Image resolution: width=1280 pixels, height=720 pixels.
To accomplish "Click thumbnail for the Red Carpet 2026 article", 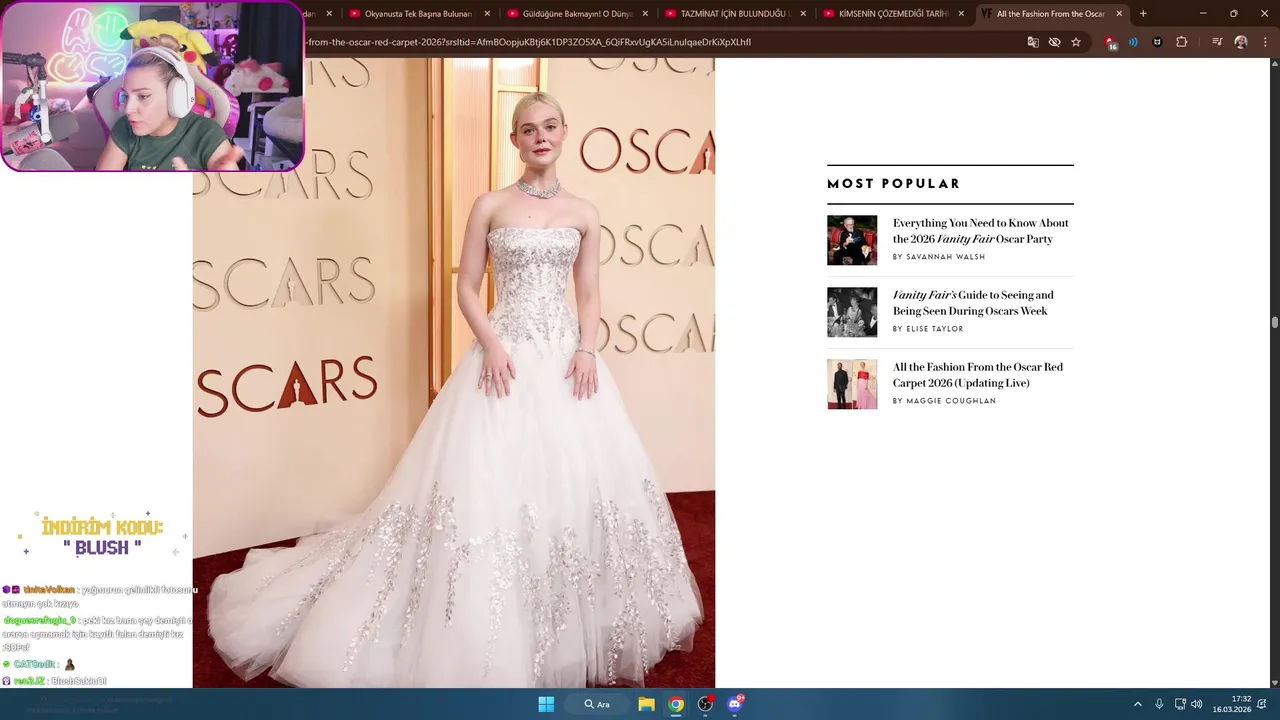I will click(x=852, y=384).
